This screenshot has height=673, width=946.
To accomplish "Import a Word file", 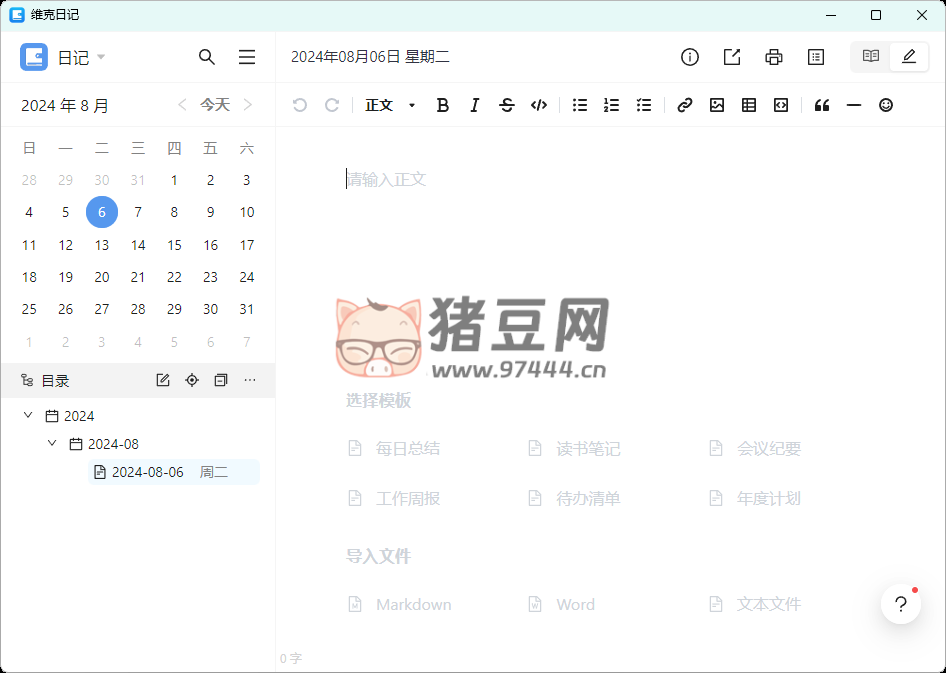I will point(562,604).
